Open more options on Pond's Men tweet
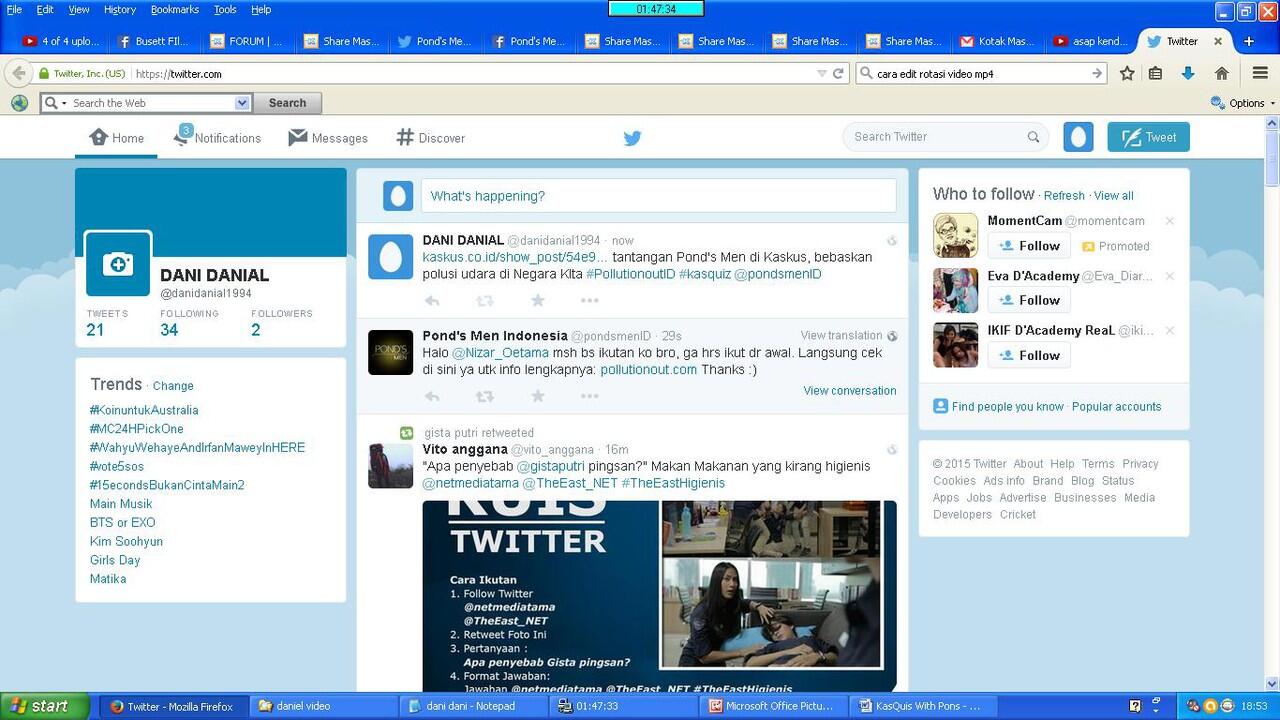This screenshot has height=720, width=1280. [589, 397]
